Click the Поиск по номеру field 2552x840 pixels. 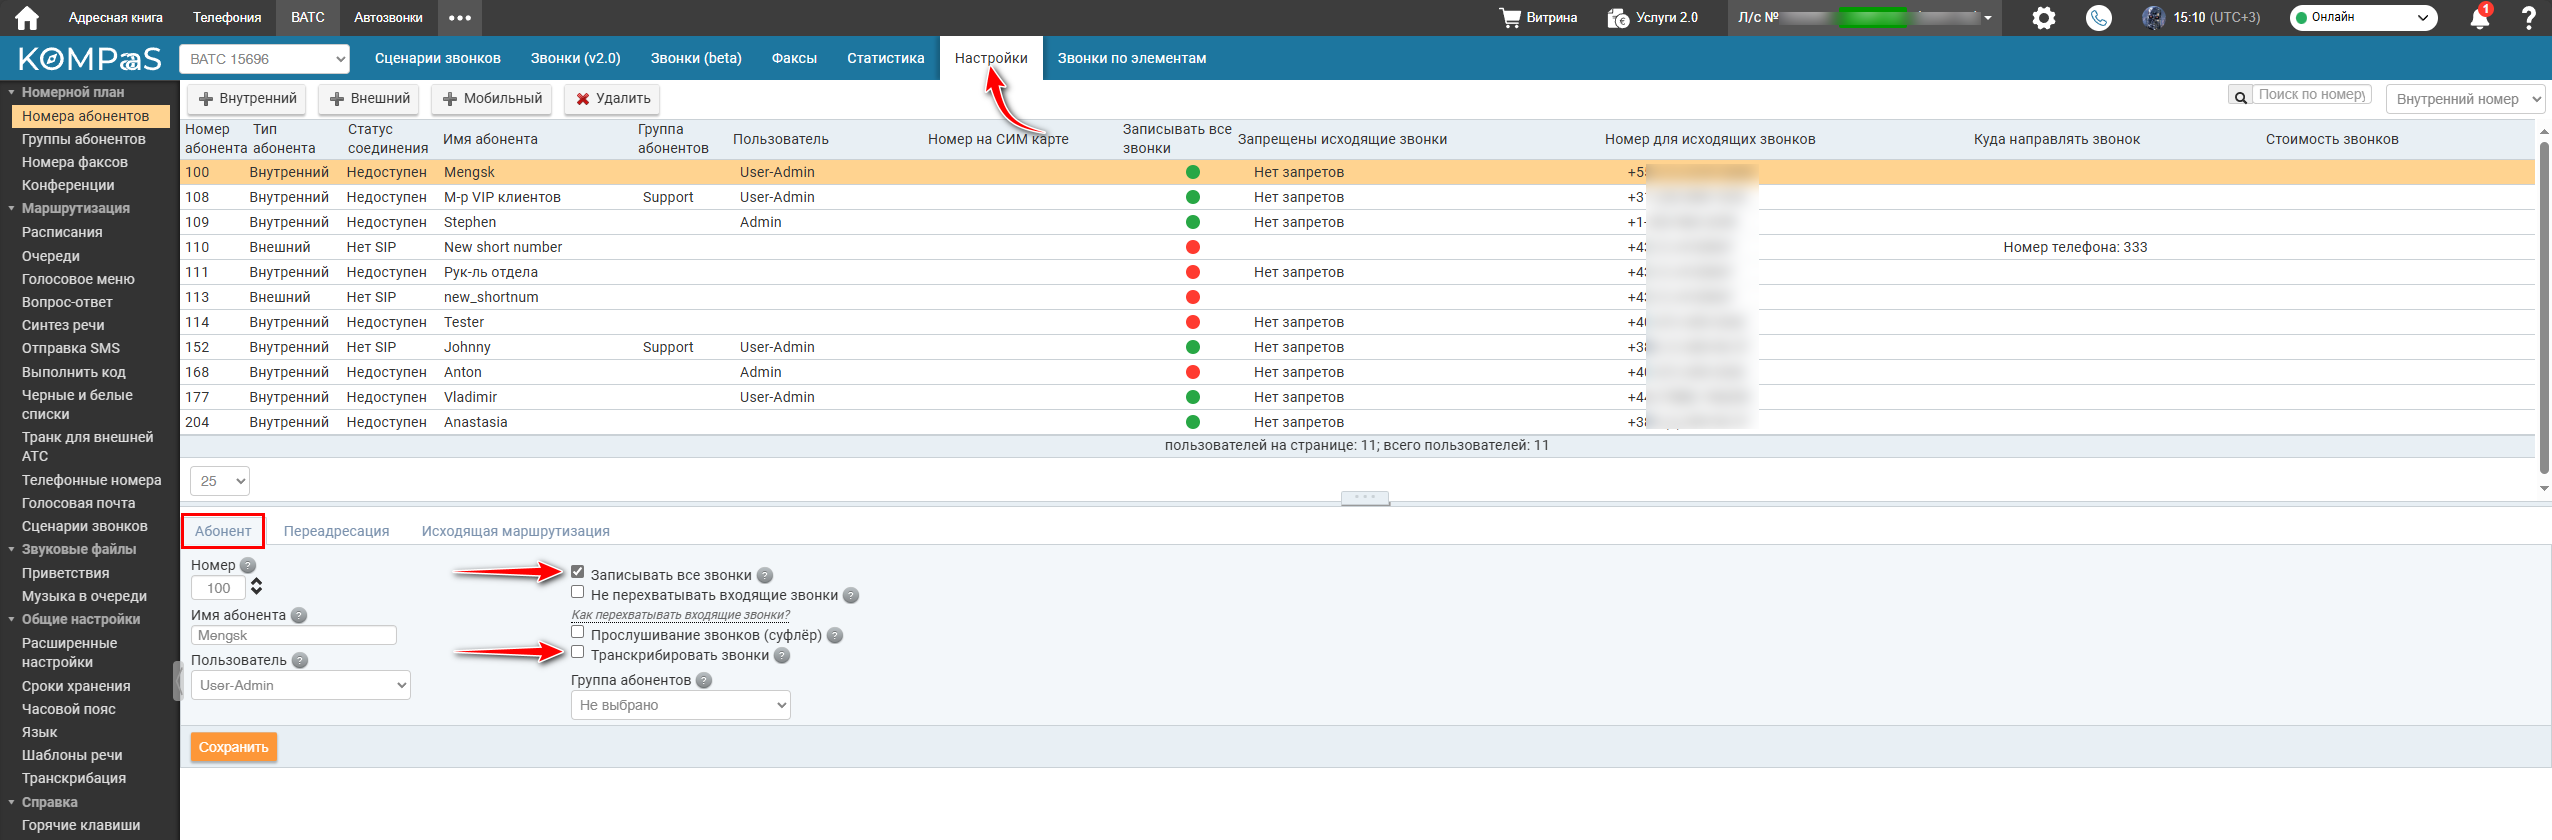point(2313,95)
